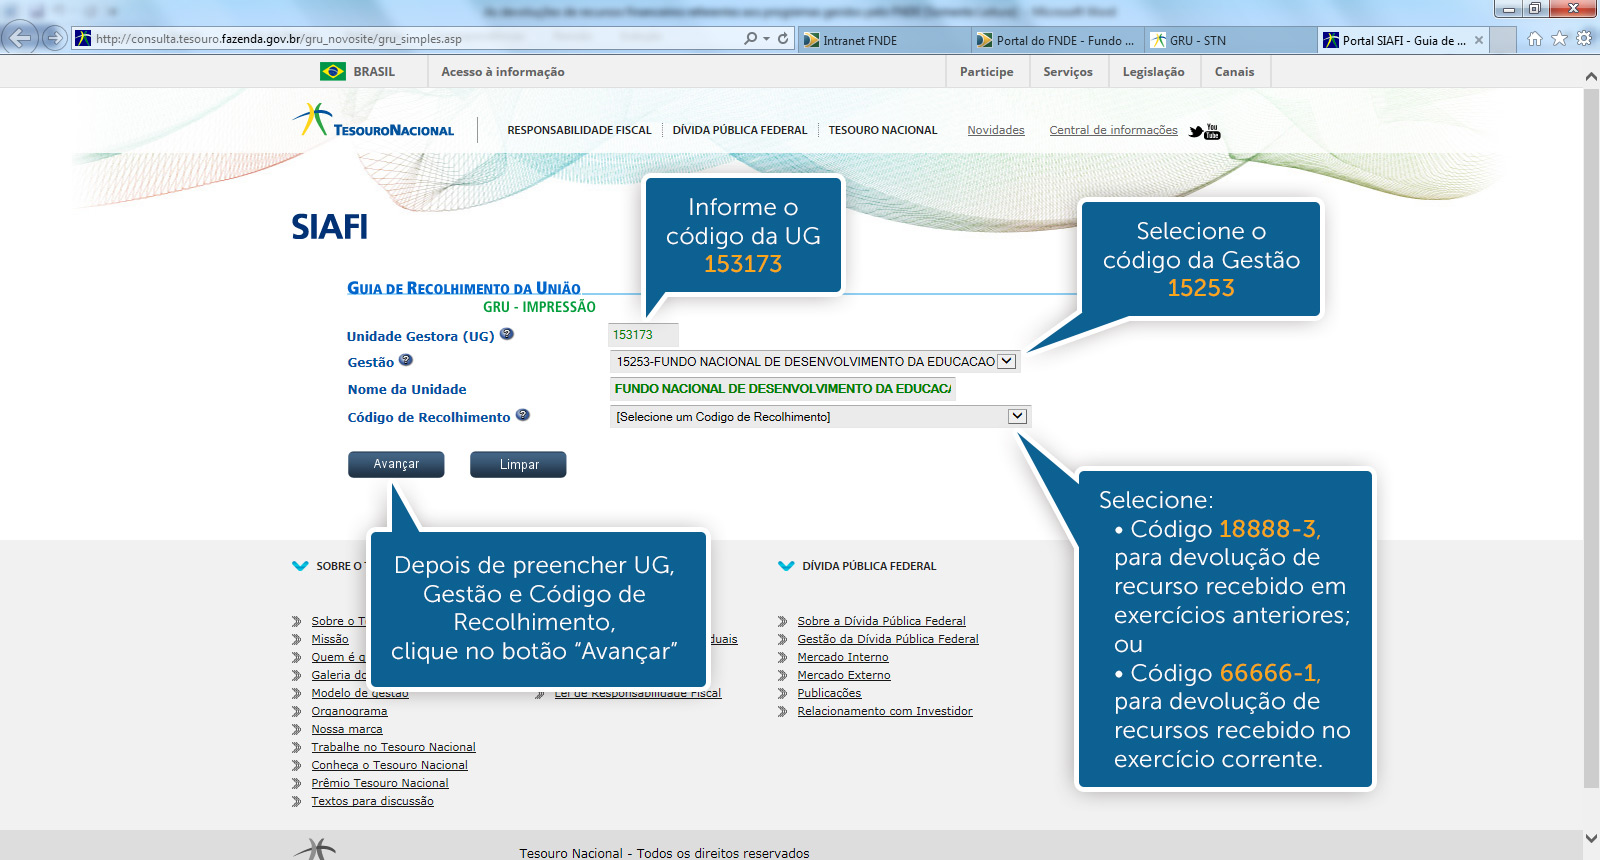Open the Serviços menu
The height and width of the screenshot is (860, 1600).
tap(1068, 72)
